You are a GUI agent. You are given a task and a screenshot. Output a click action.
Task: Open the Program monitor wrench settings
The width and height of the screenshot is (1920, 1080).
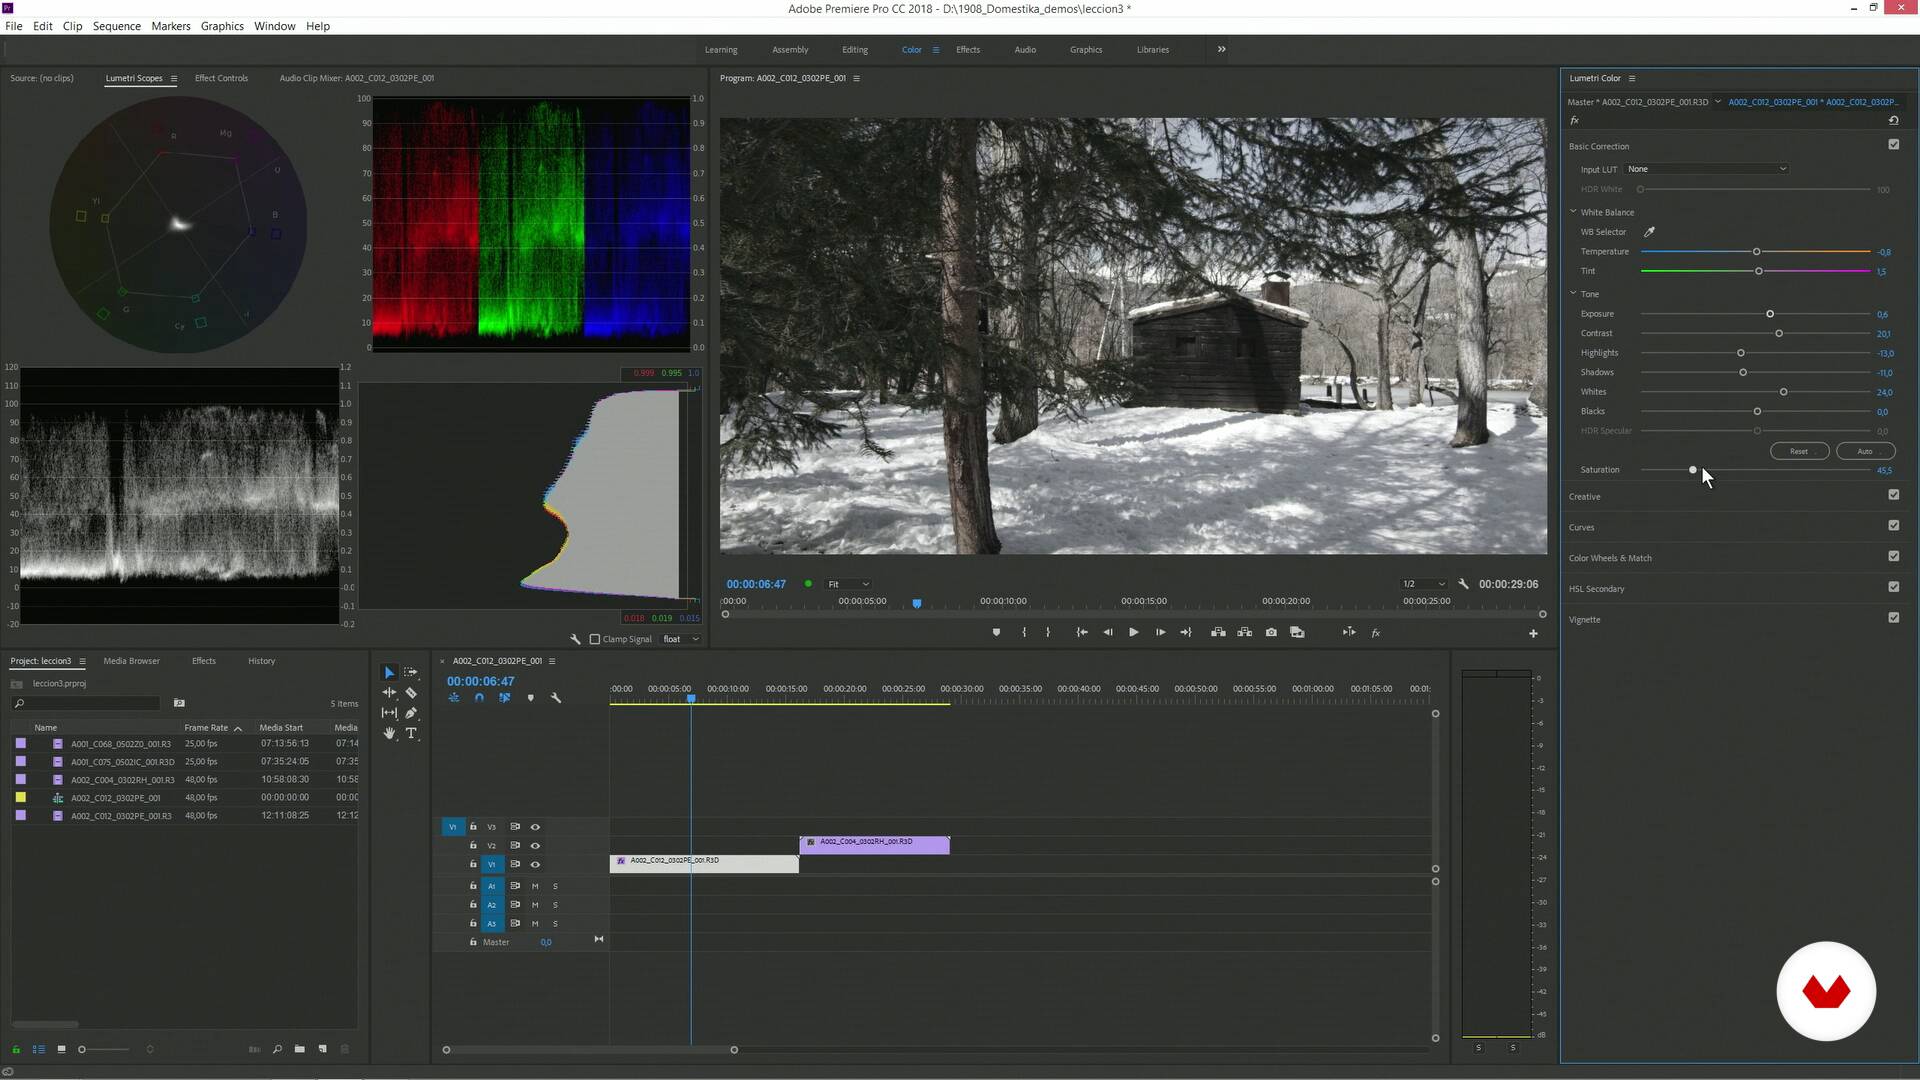pos(1463,584)
